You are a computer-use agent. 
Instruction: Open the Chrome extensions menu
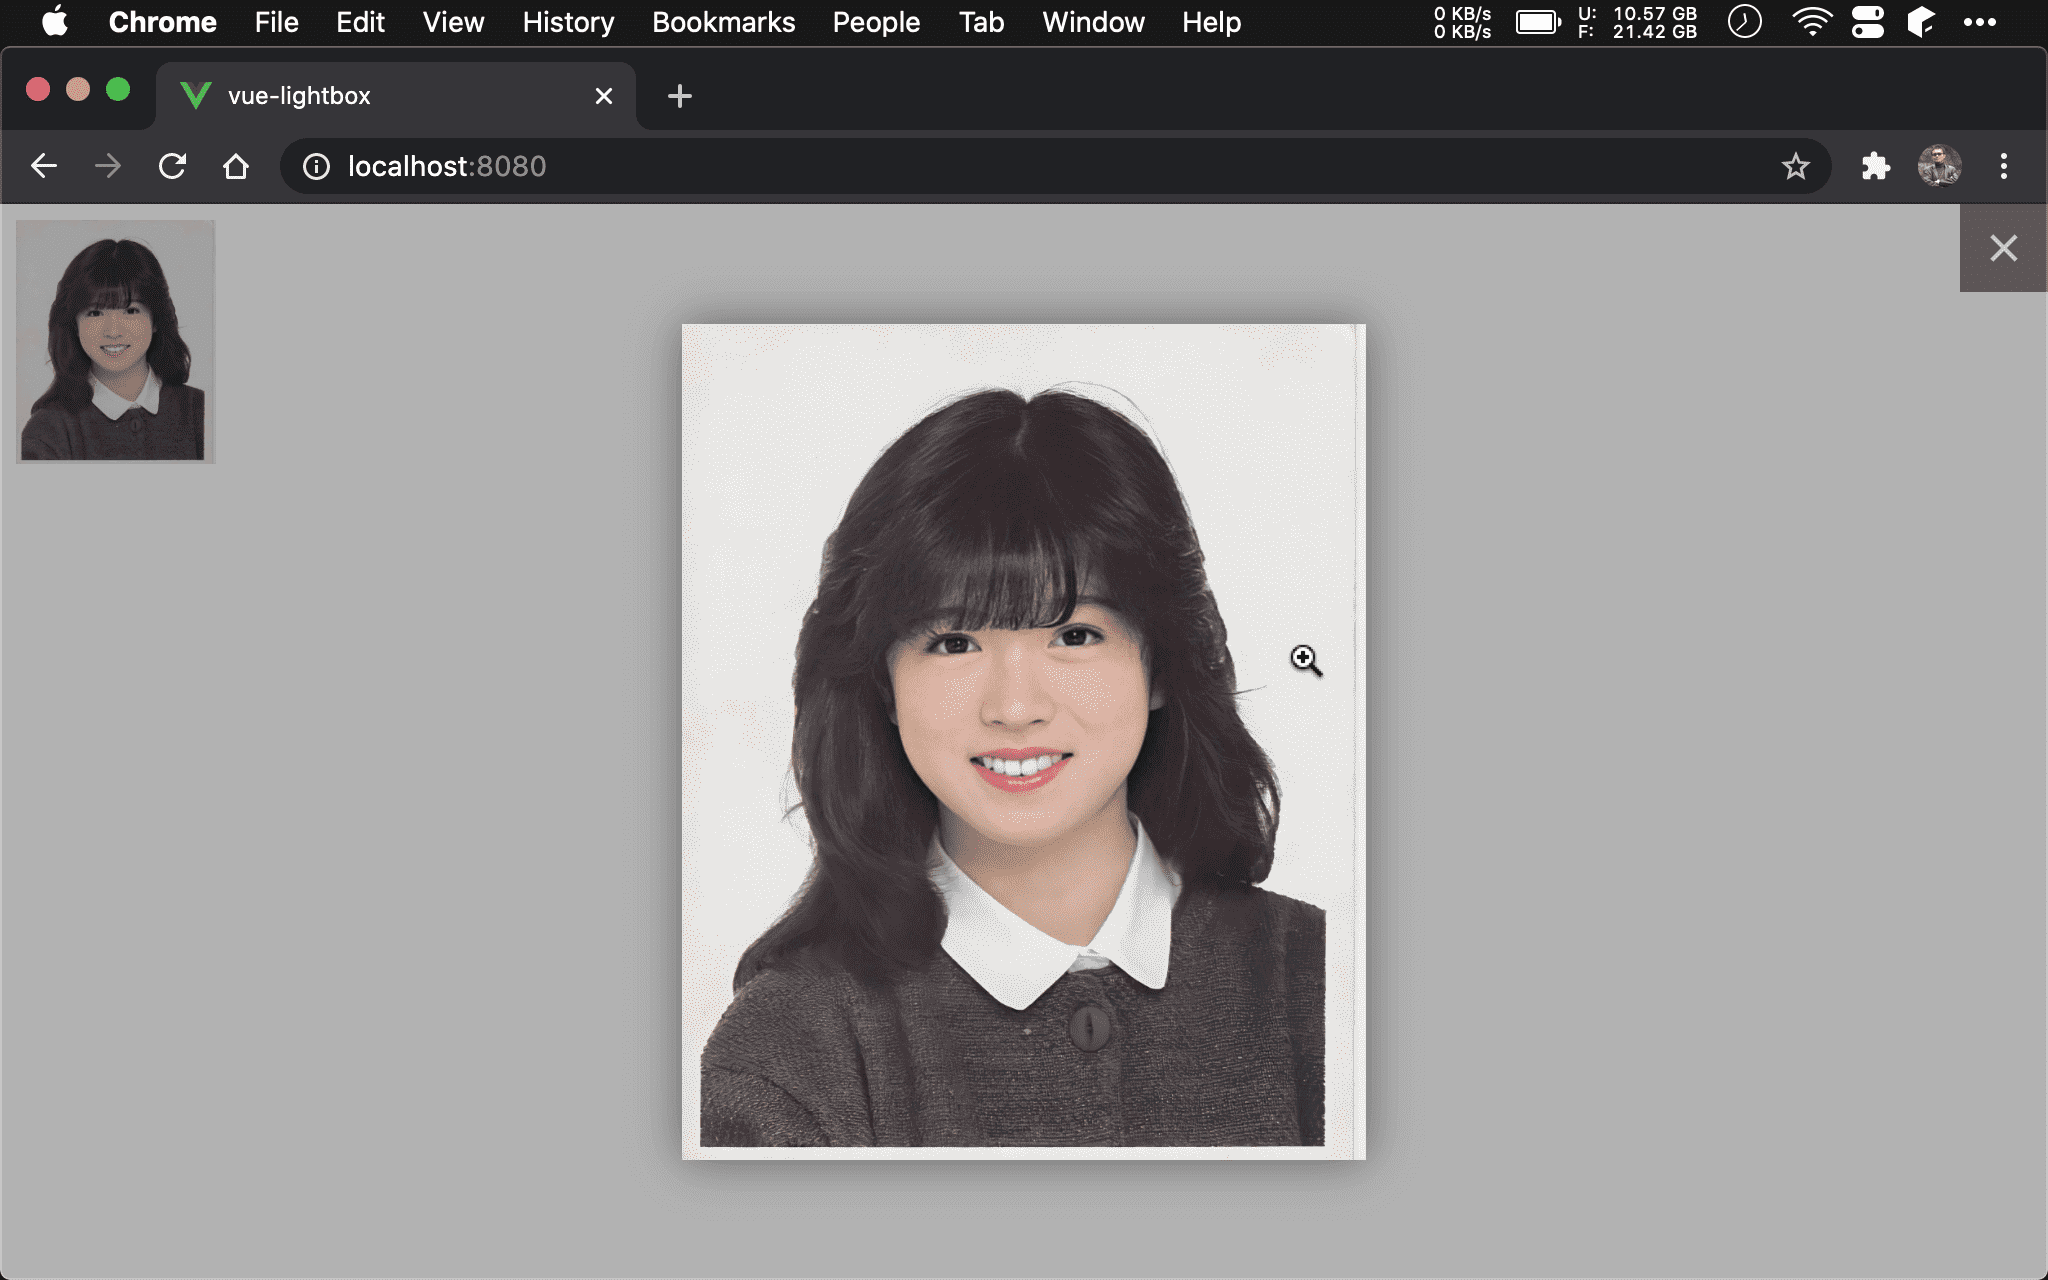[x=1875, y=166]
